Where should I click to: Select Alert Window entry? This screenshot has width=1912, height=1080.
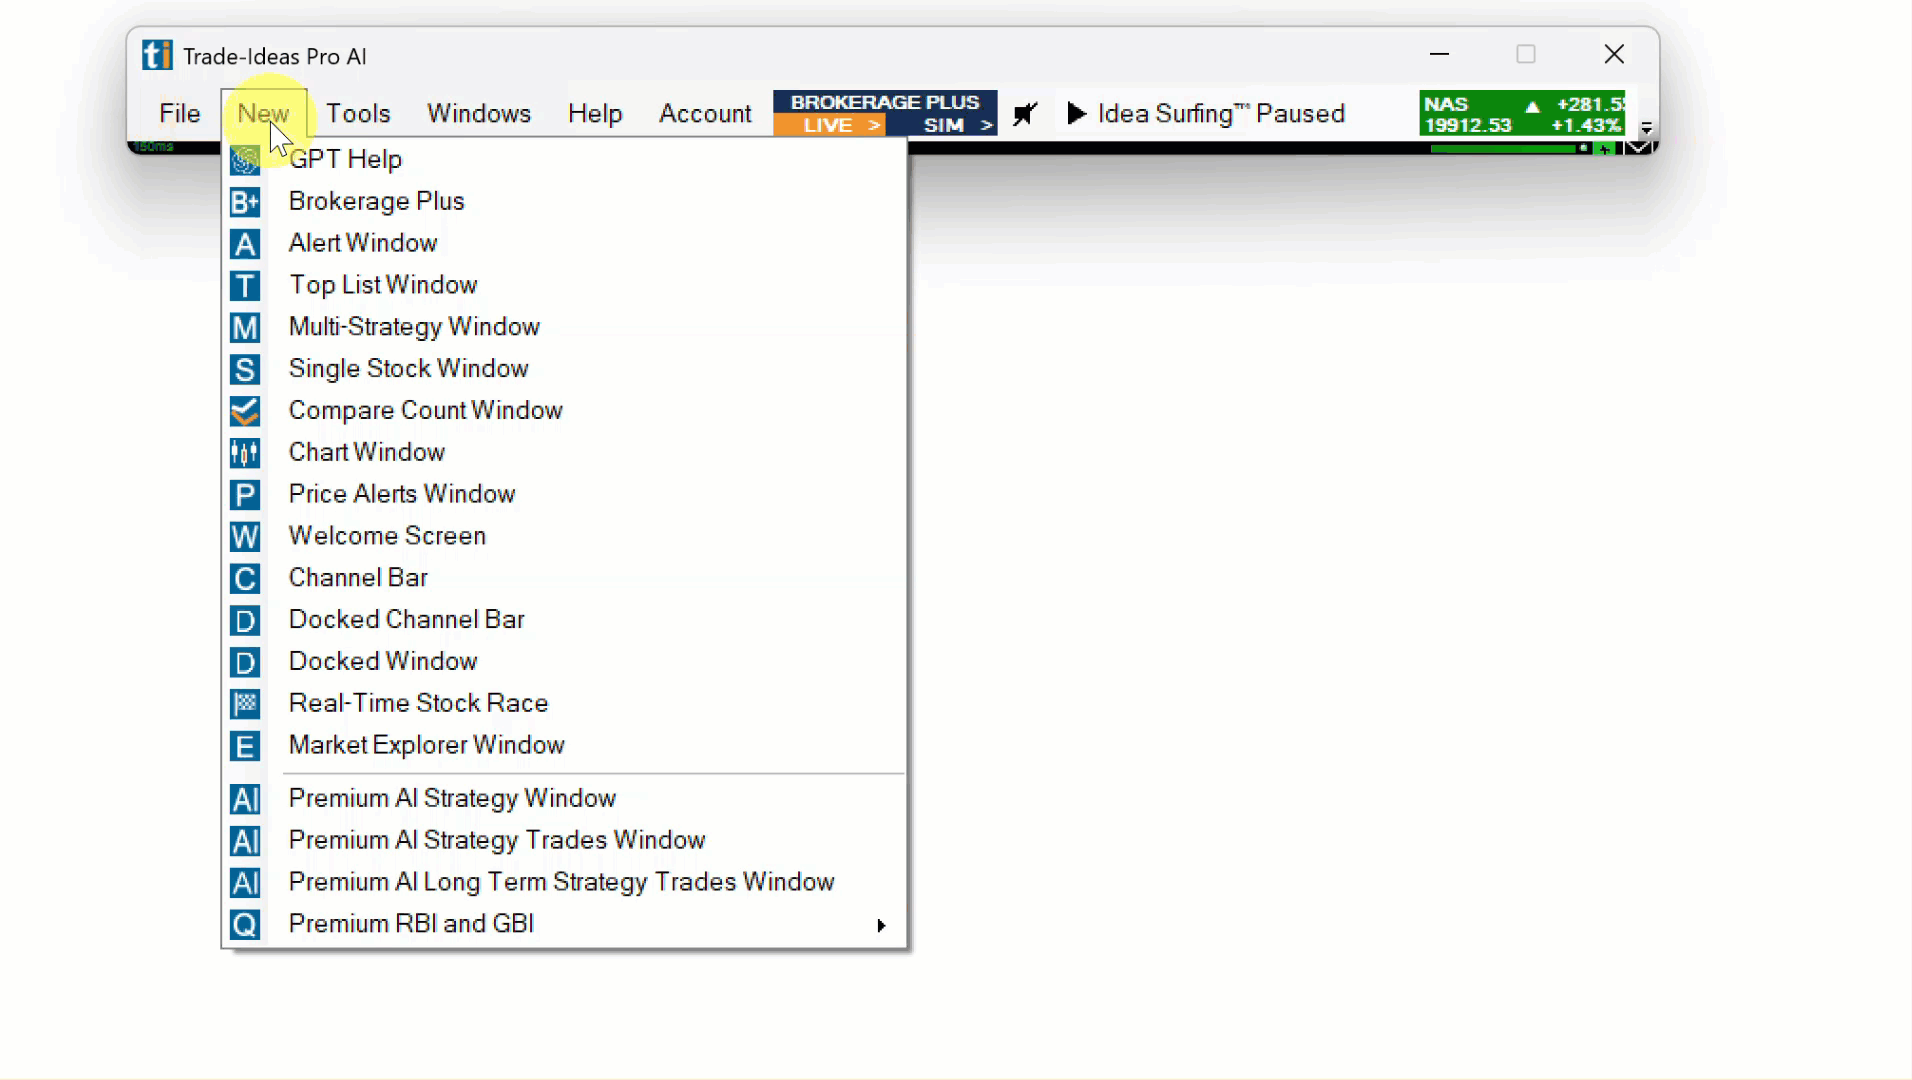[564, 244]
